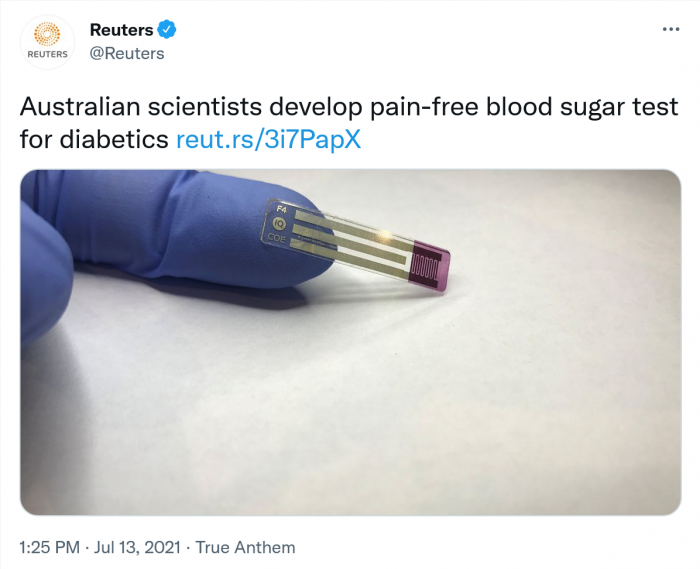Click the word REUTERS under avatar logo
Screen dimensions: 700x569
tap(47, 54)
